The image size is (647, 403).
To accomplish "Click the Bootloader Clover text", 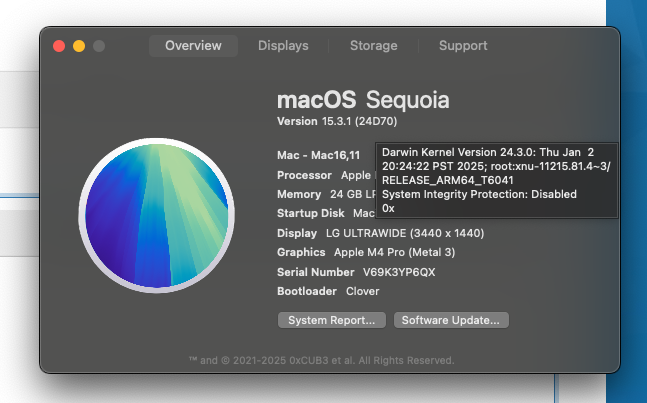I will tap(328, 291).
